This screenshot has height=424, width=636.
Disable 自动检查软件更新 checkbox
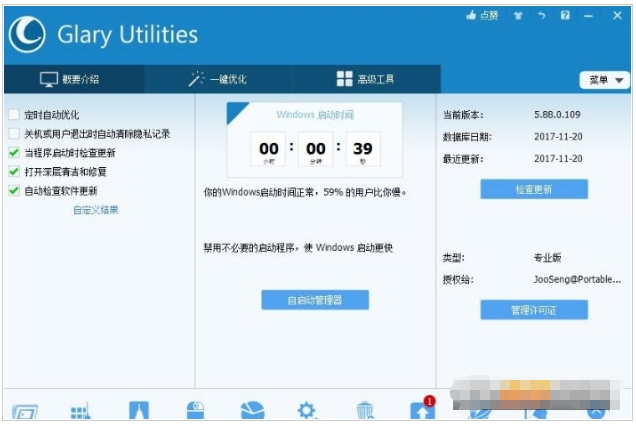(14, 191)
